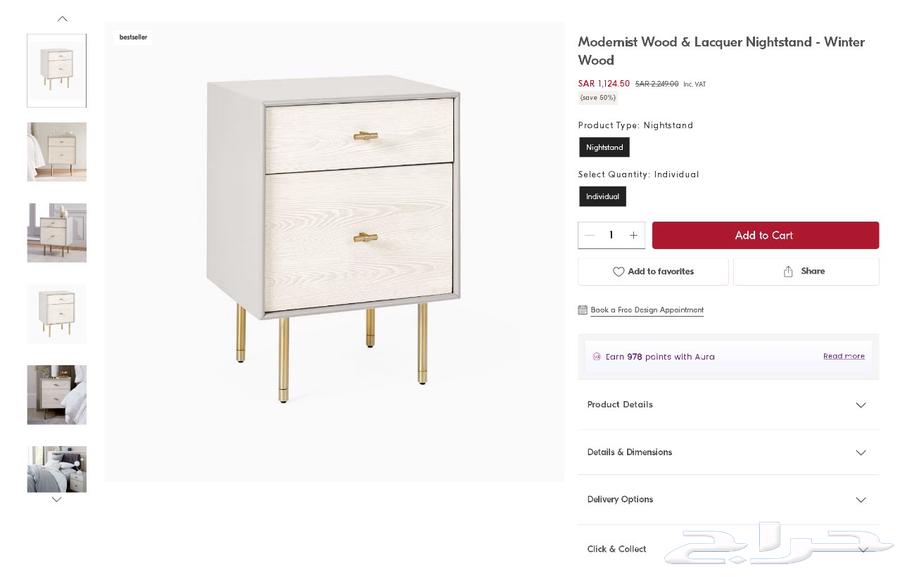The height and width of the screenshot is (577, 900).
Task: Open the Click & Collect section
Action: click(x=728, y=549)
